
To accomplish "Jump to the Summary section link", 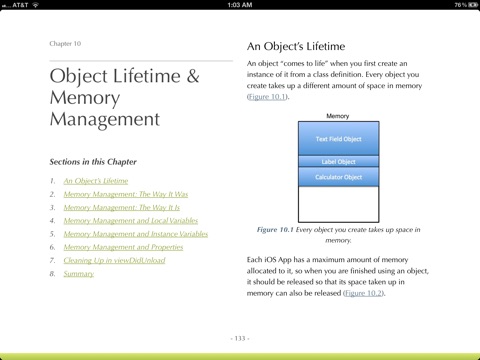I will click(x=79, y=274).
